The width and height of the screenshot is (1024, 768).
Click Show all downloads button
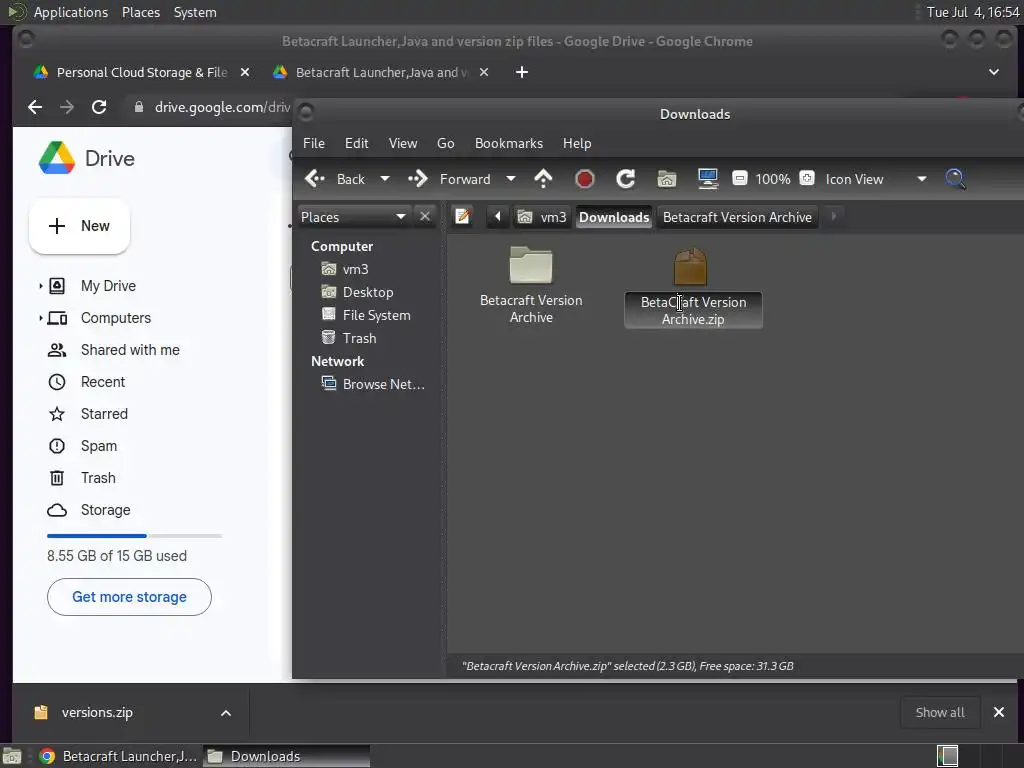(x=940, y=712)
